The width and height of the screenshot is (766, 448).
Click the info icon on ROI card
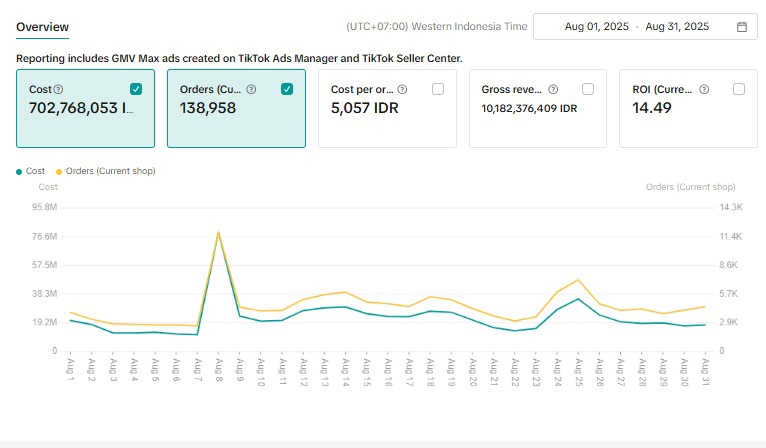coord(703,90)
